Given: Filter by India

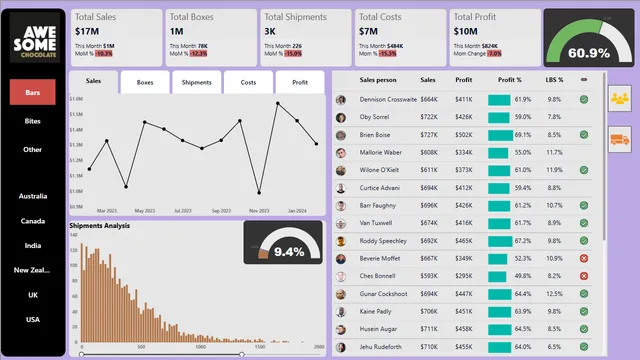Looking at the screenshot, I should pyautogui.click(x=33, y=246).
